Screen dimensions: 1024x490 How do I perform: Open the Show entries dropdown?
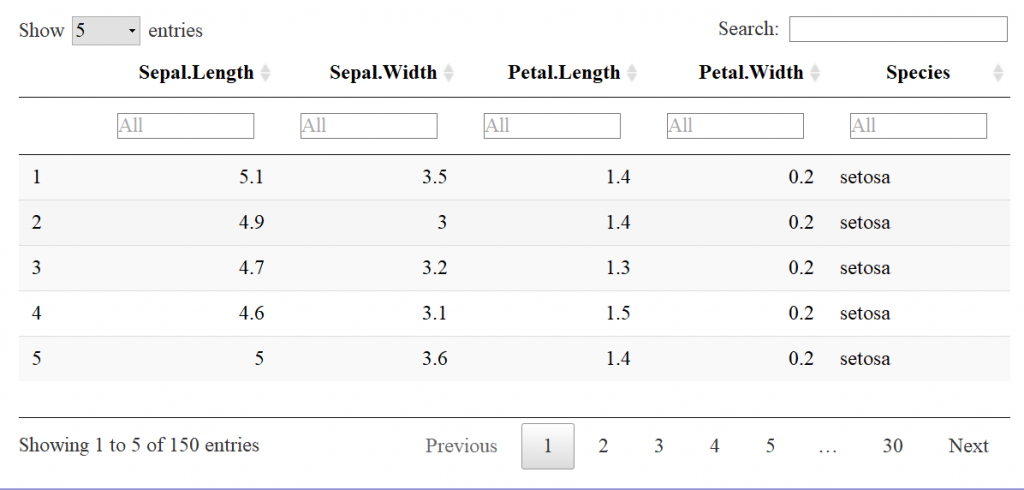(106, 31)
